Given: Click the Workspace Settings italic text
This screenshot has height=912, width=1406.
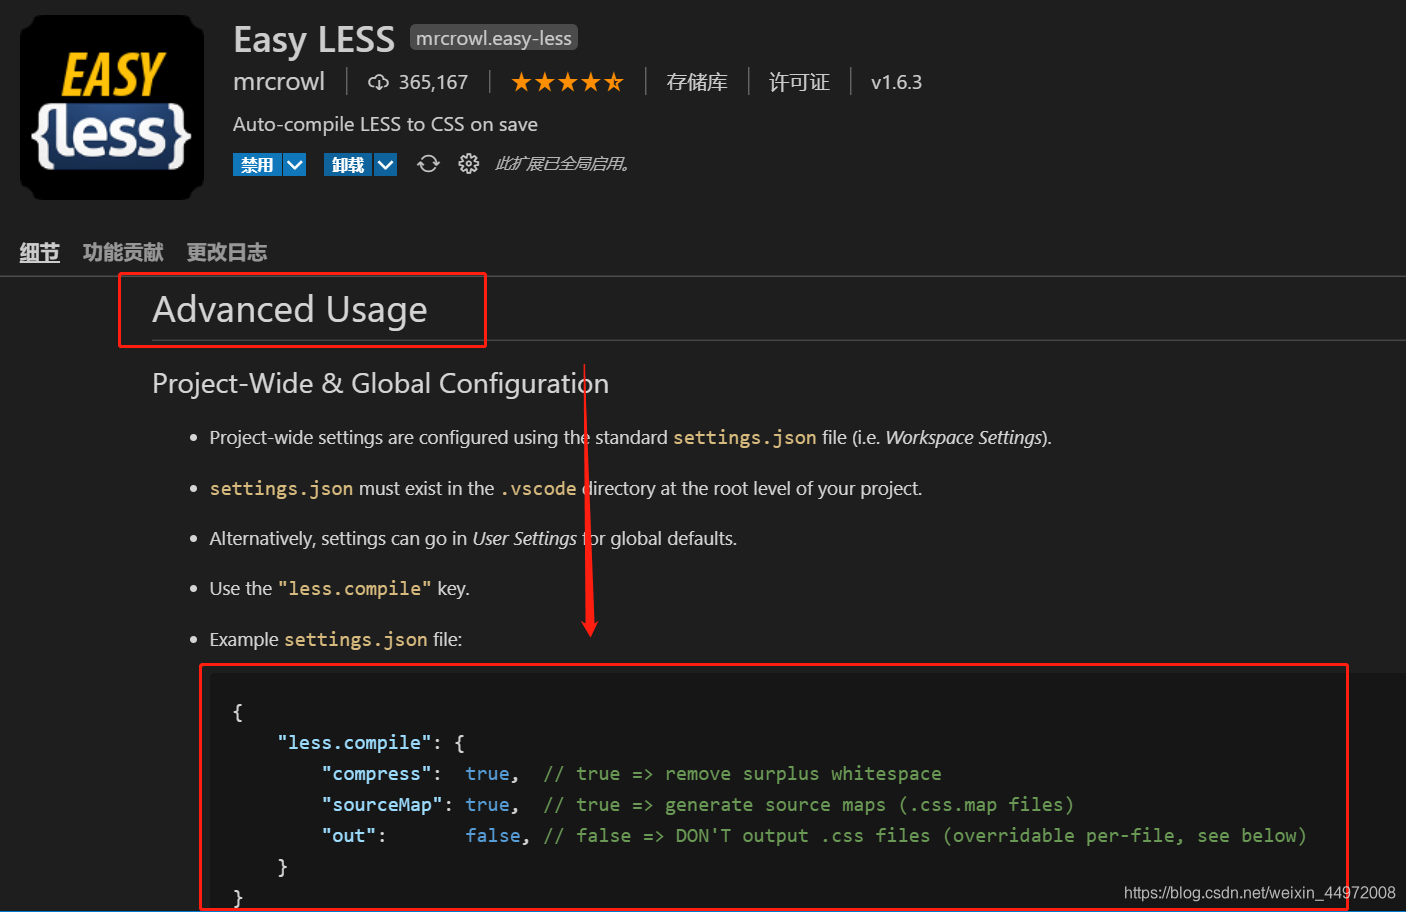Looking at the screenshot, I should click(x=964, y=437).
